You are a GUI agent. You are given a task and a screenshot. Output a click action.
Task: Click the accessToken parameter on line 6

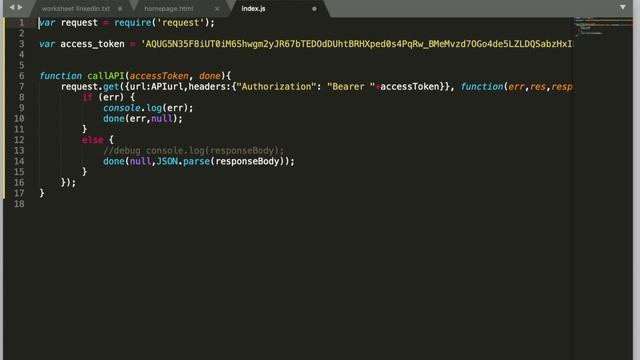[x=159, y=76]
